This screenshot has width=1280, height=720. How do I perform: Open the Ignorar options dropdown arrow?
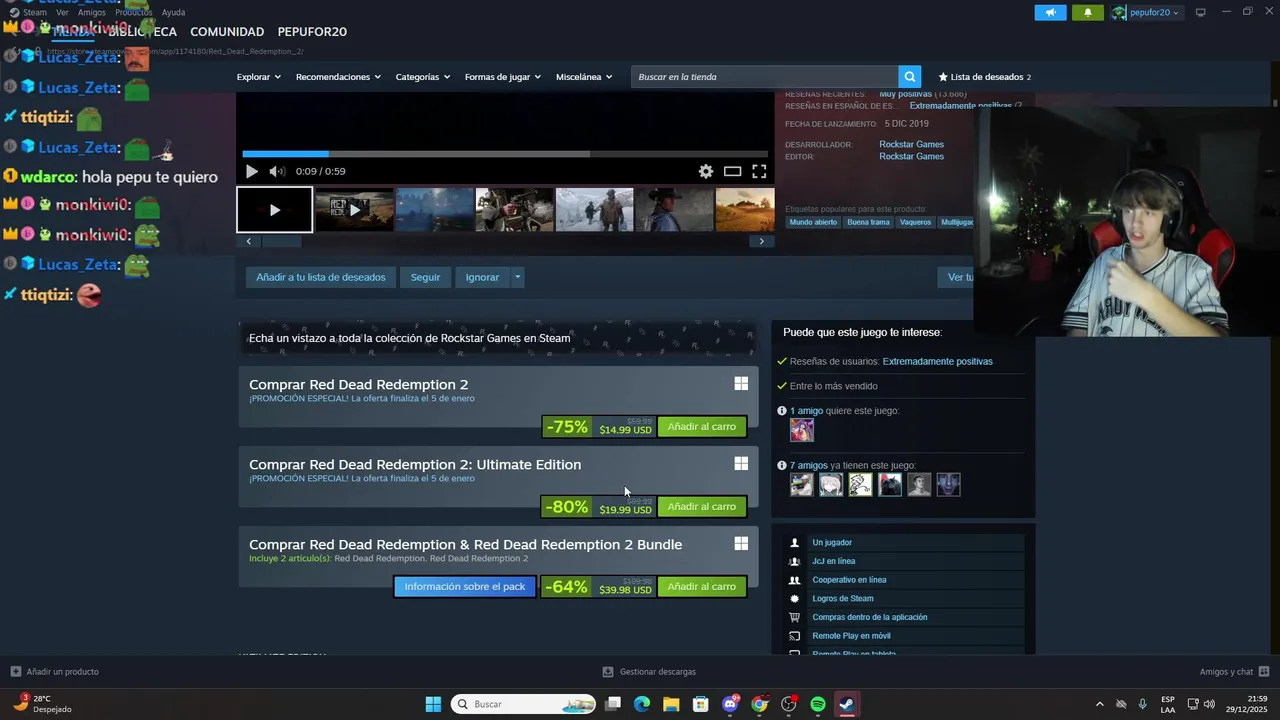[x=517, y=277]
